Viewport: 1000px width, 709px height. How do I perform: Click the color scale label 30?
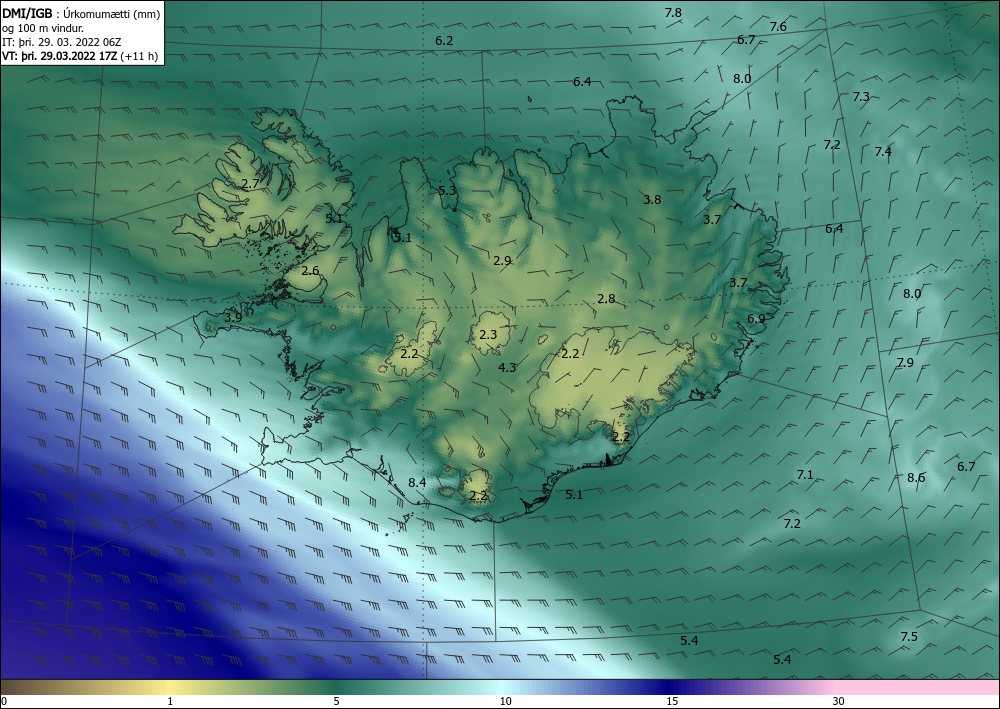pos(839,702)
